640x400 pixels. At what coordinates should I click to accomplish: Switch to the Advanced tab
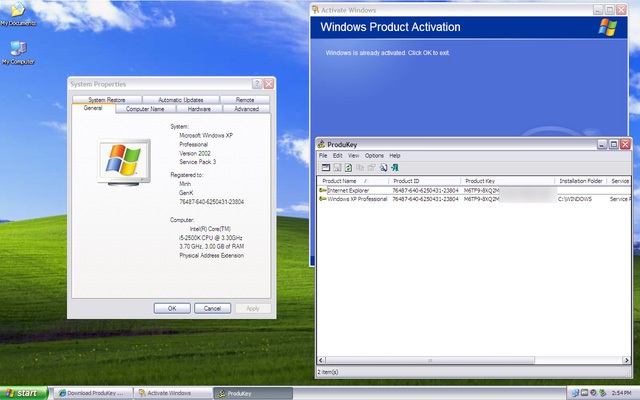247,109
